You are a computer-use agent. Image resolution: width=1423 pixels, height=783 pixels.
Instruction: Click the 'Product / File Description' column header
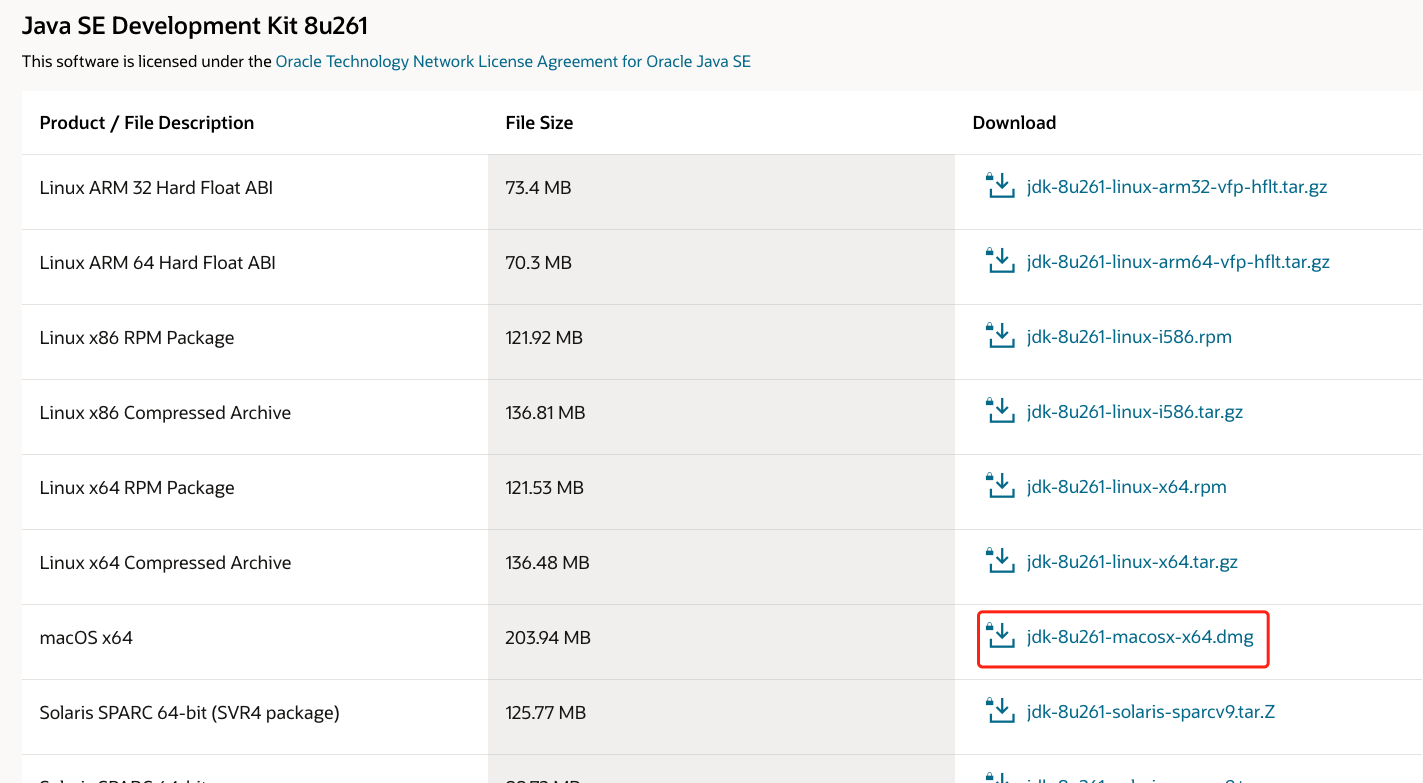tap(147, 123)
